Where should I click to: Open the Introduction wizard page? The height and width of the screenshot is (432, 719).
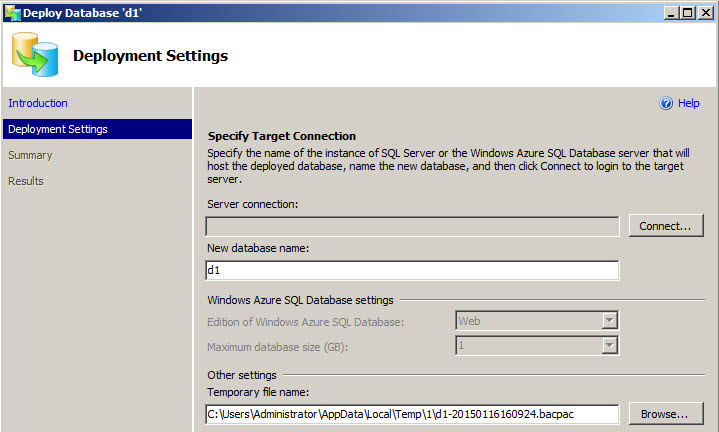click(38, 103)
